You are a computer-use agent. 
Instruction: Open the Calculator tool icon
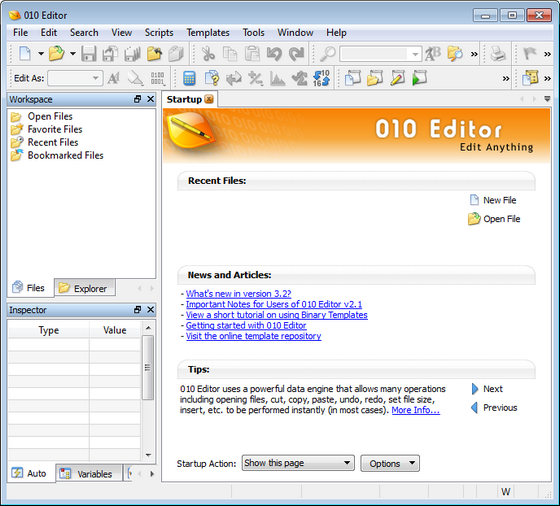pos(189,78)
